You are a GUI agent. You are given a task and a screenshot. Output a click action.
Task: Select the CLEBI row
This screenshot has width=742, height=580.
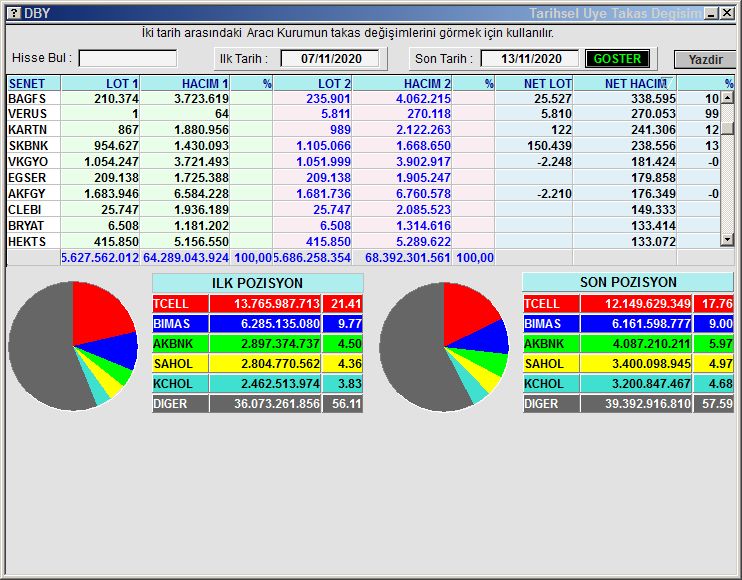363,210
